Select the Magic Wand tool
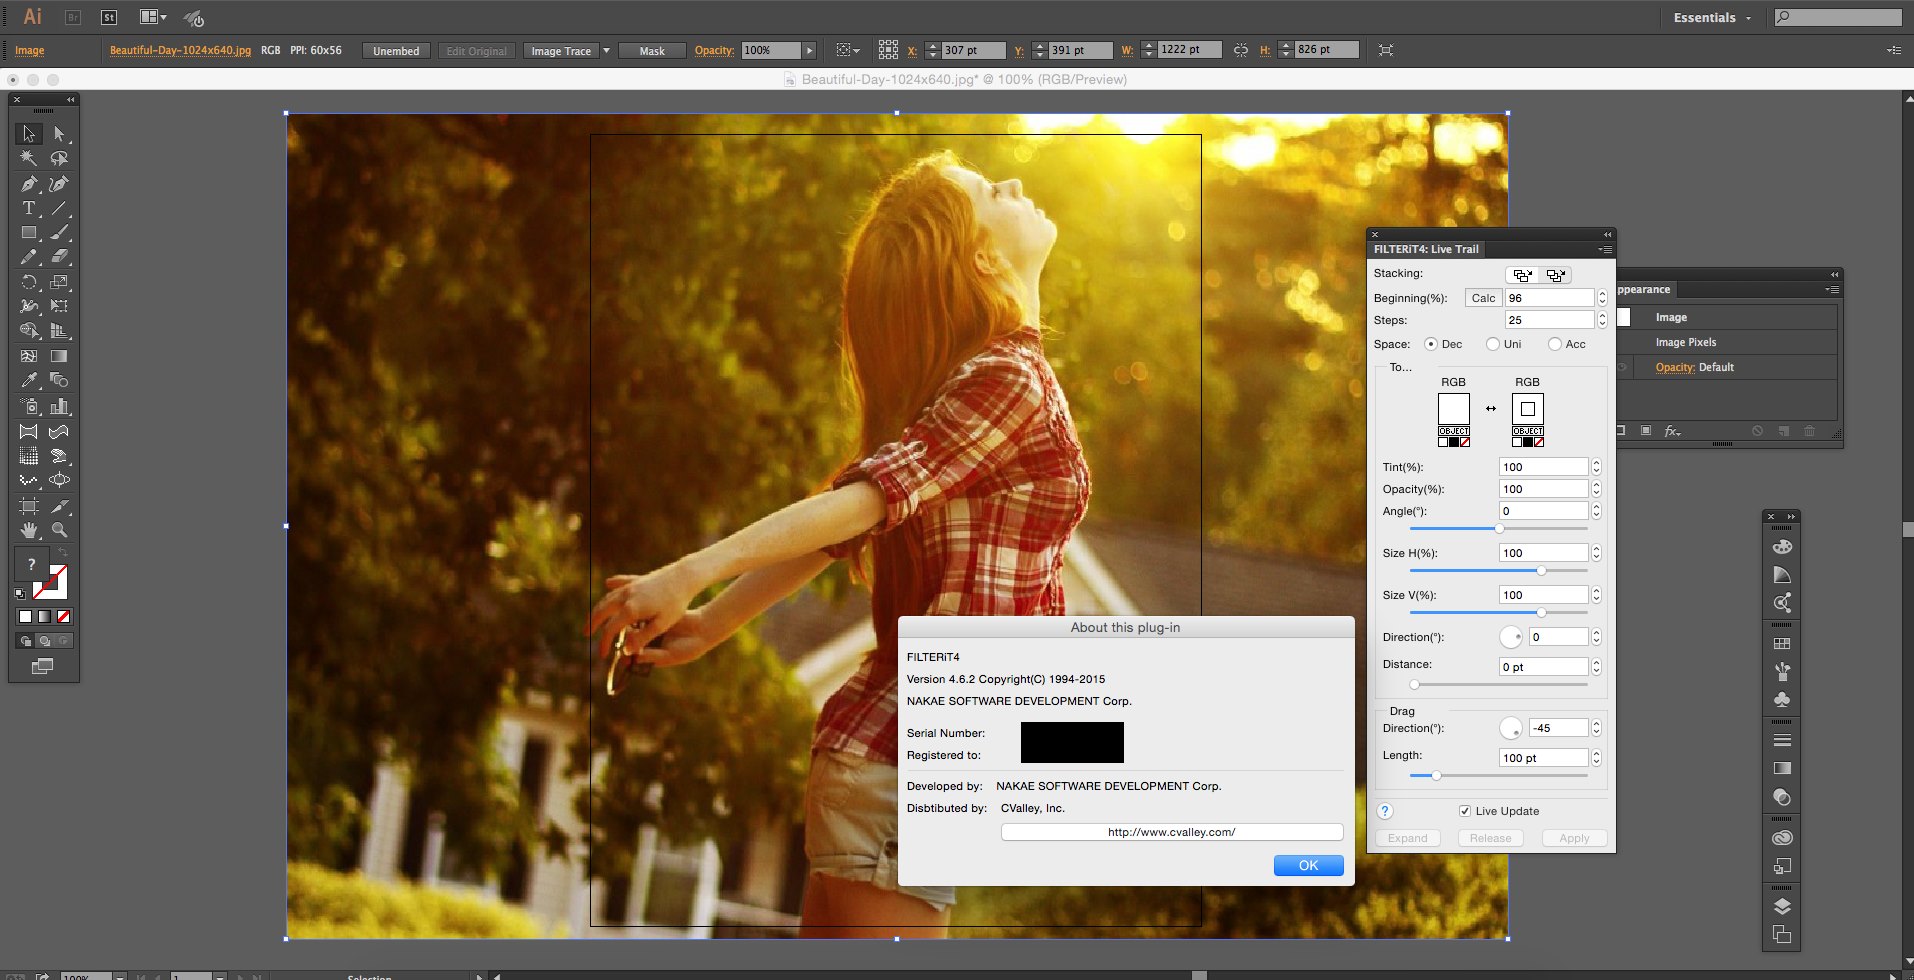This screenshot has width=1914, height=980. (x=28, y=158)
